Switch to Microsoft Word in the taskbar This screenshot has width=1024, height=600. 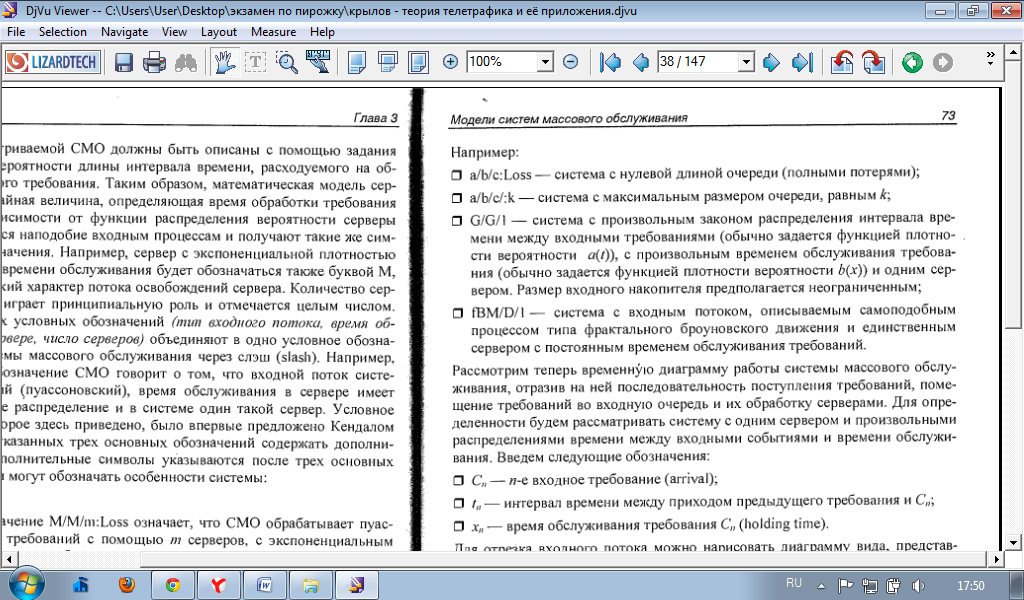pos(264,585)
